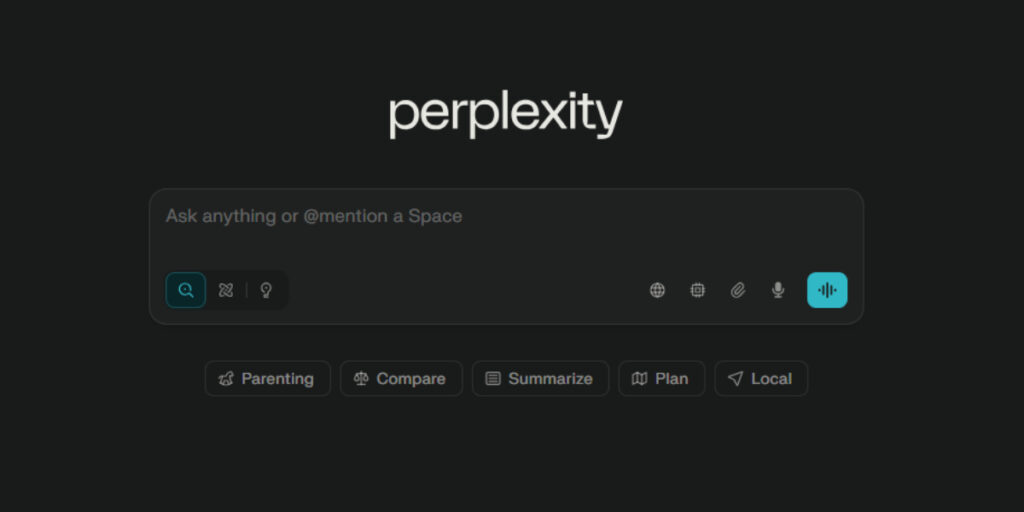Expand the Local suggestion chip label
1024x512 pixels.
pos(771,379)
